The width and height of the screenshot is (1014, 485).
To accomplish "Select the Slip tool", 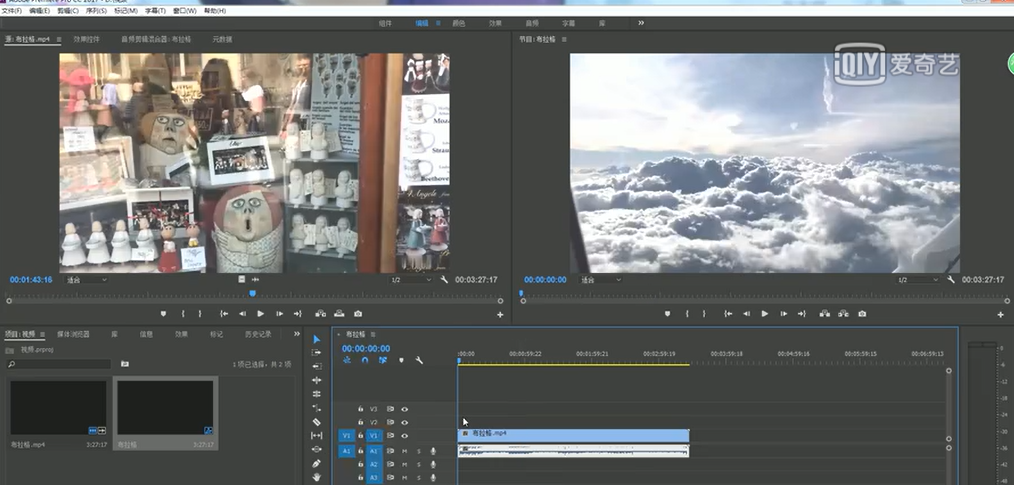I will pyautogui.click(x=316, y=435).
